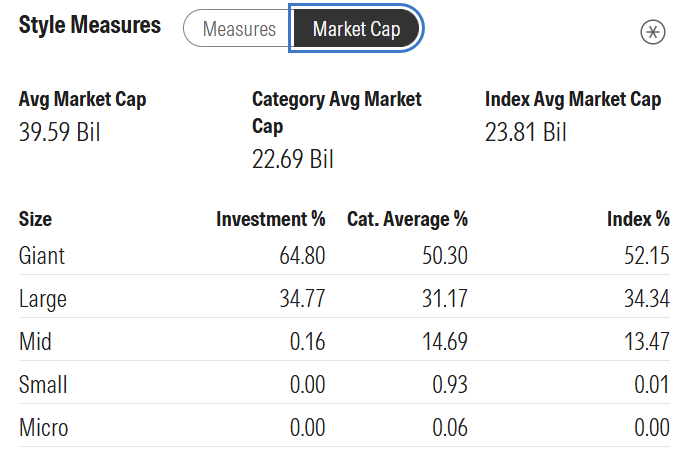
Task: Select the Market Cap toggle
Action: coord(357,29)
